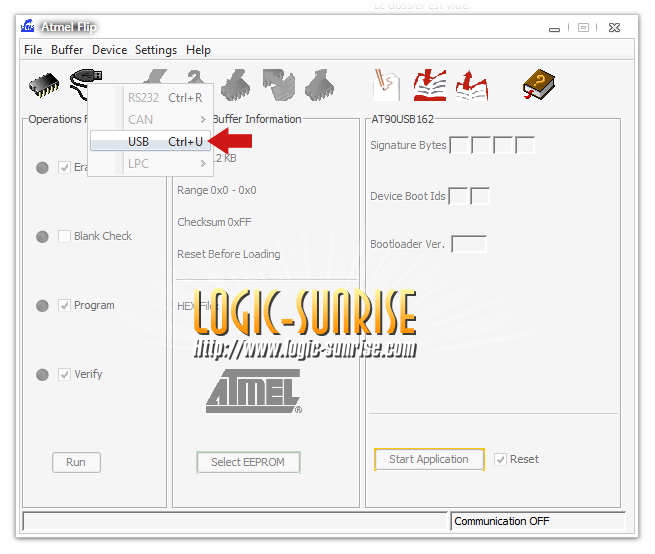Click the empty status bar message field
The width and height of the screenshot is (655, 554).
[235, 521]
